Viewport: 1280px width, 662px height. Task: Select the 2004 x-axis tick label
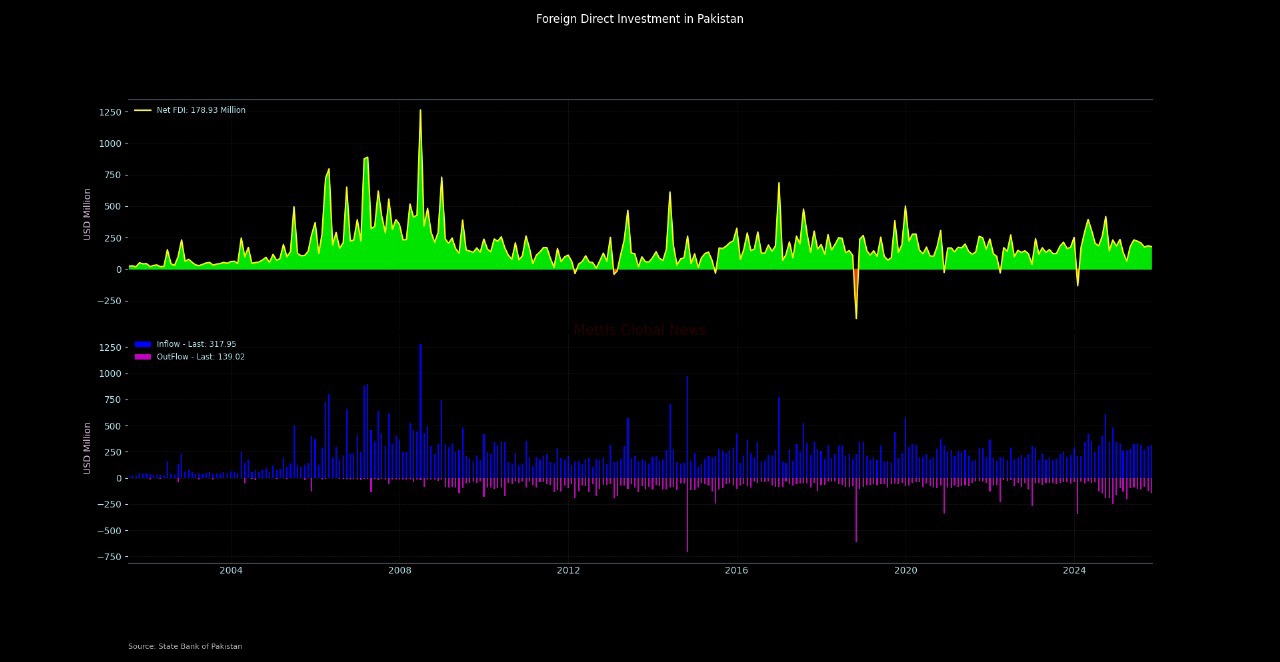coord(231,571)
